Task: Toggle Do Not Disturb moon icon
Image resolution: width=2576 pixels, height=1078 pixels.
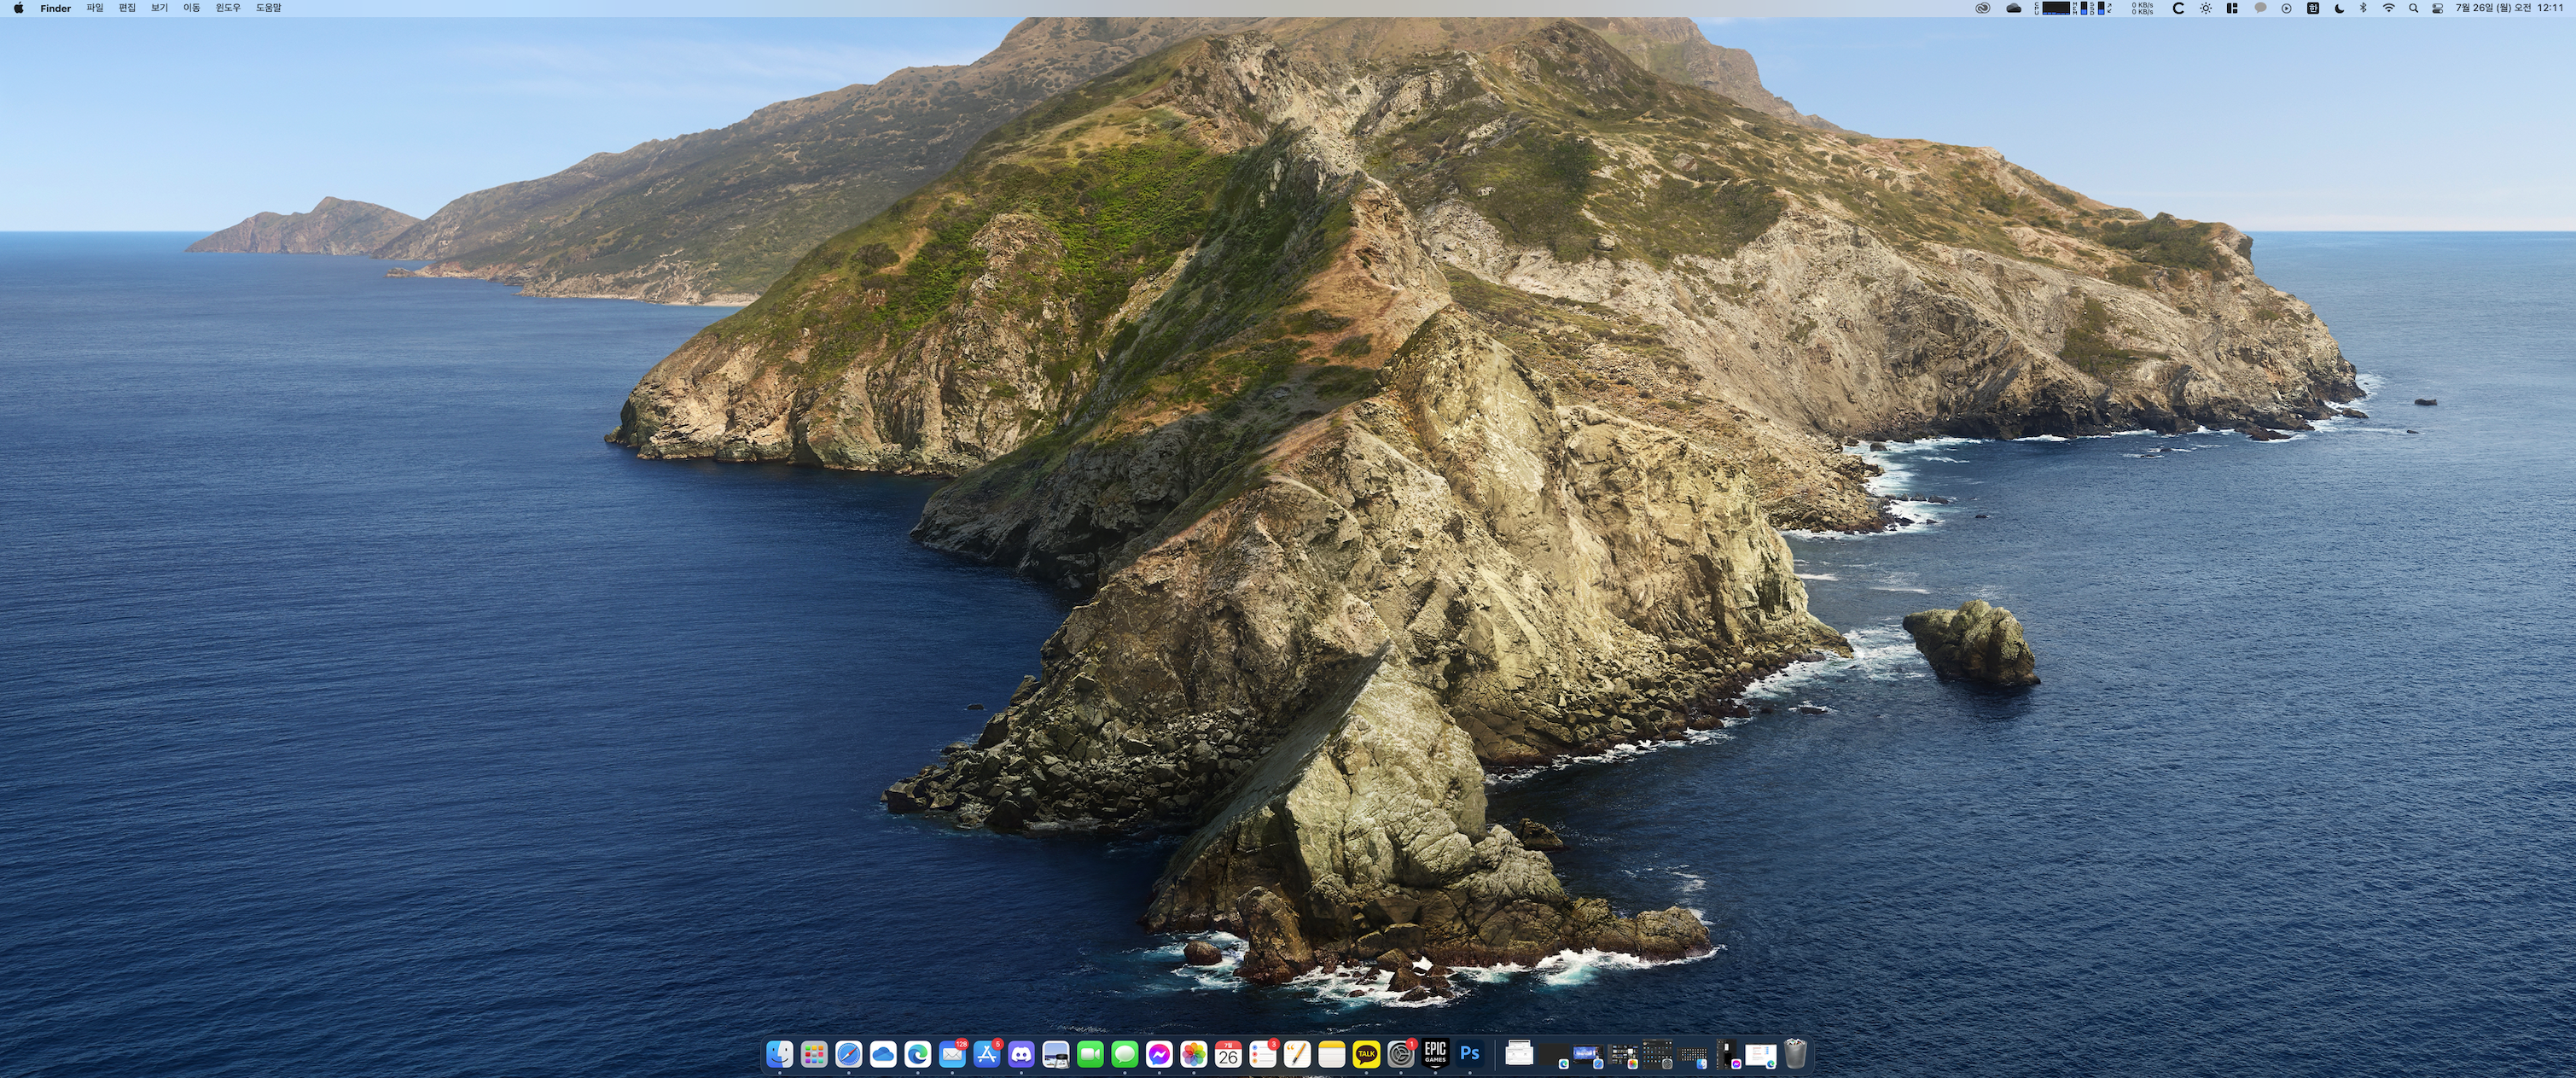Action: [2338, 8]
